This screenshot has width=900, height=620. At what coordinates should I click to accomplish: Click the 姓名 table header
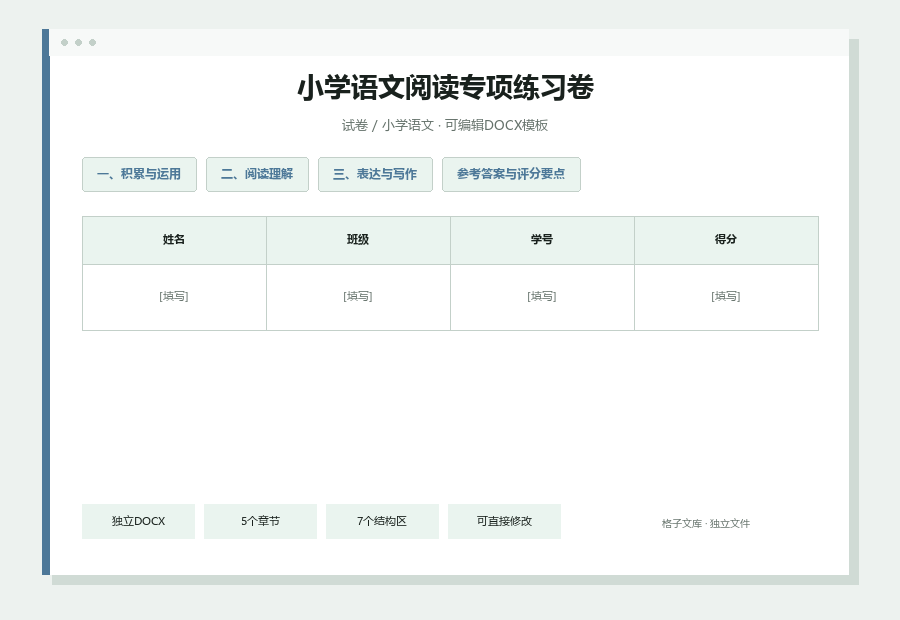click(x=174, y=240)
